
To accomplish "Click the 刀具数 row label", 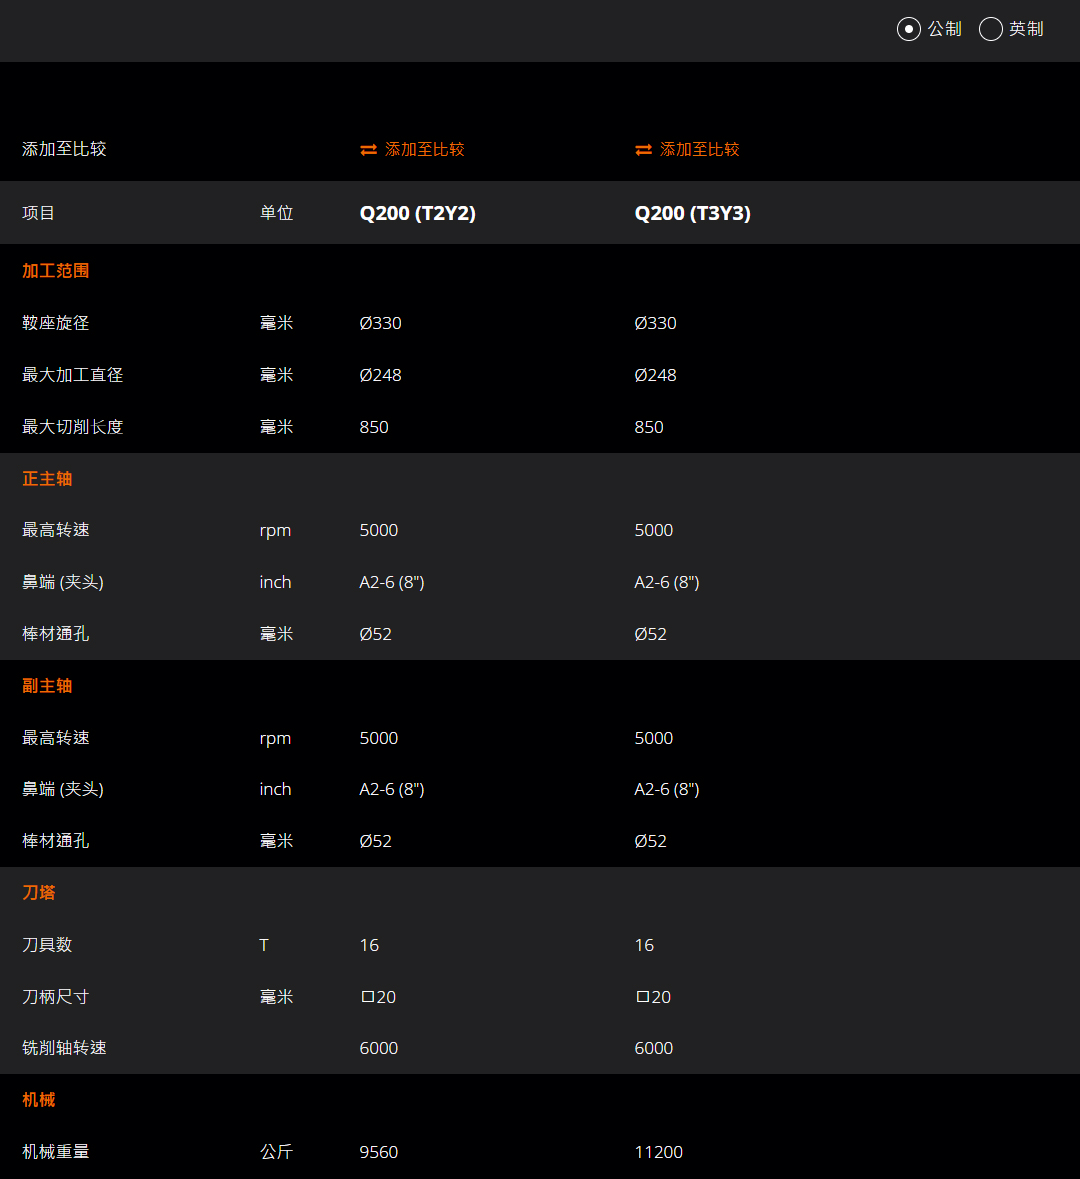I will tap(47, 944).
